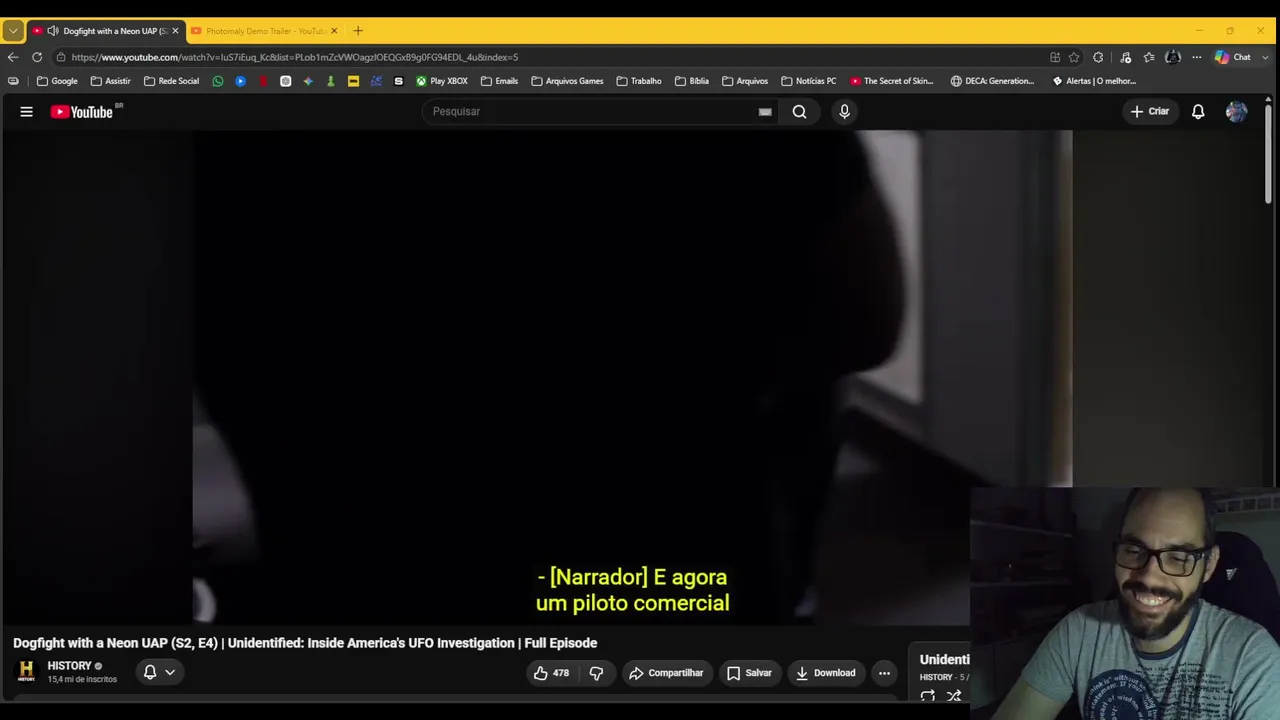Close the Dogfight with a Neon UAP tab
Viewport: 1280px width, 720px height.
tap(175, 31)
